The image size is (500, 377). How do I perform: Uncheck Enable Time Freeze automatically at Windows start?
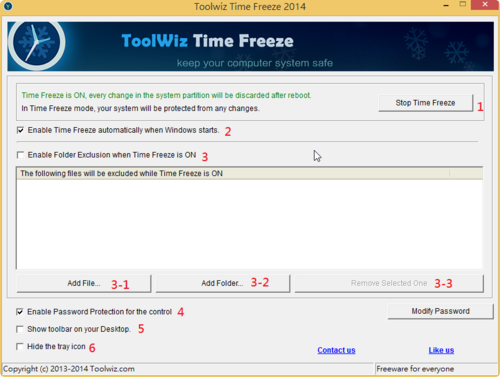coord(20,130)
